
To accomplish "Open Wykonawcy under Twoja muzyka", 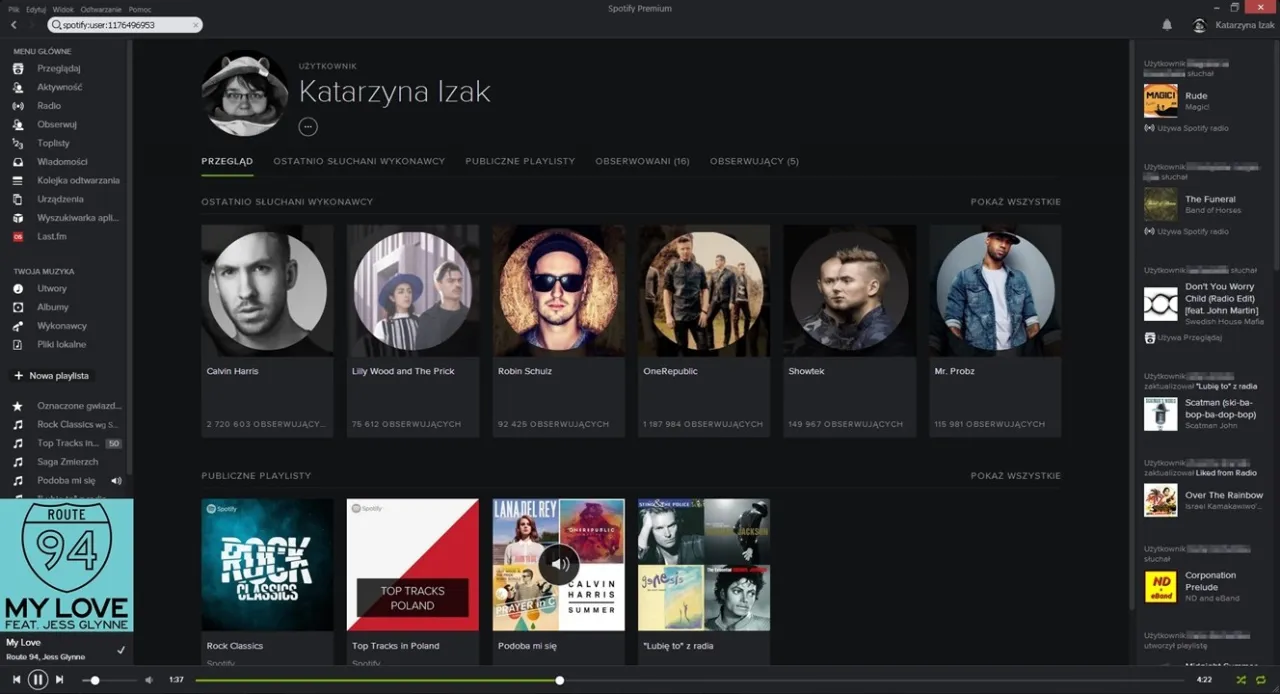I will 62,326.
